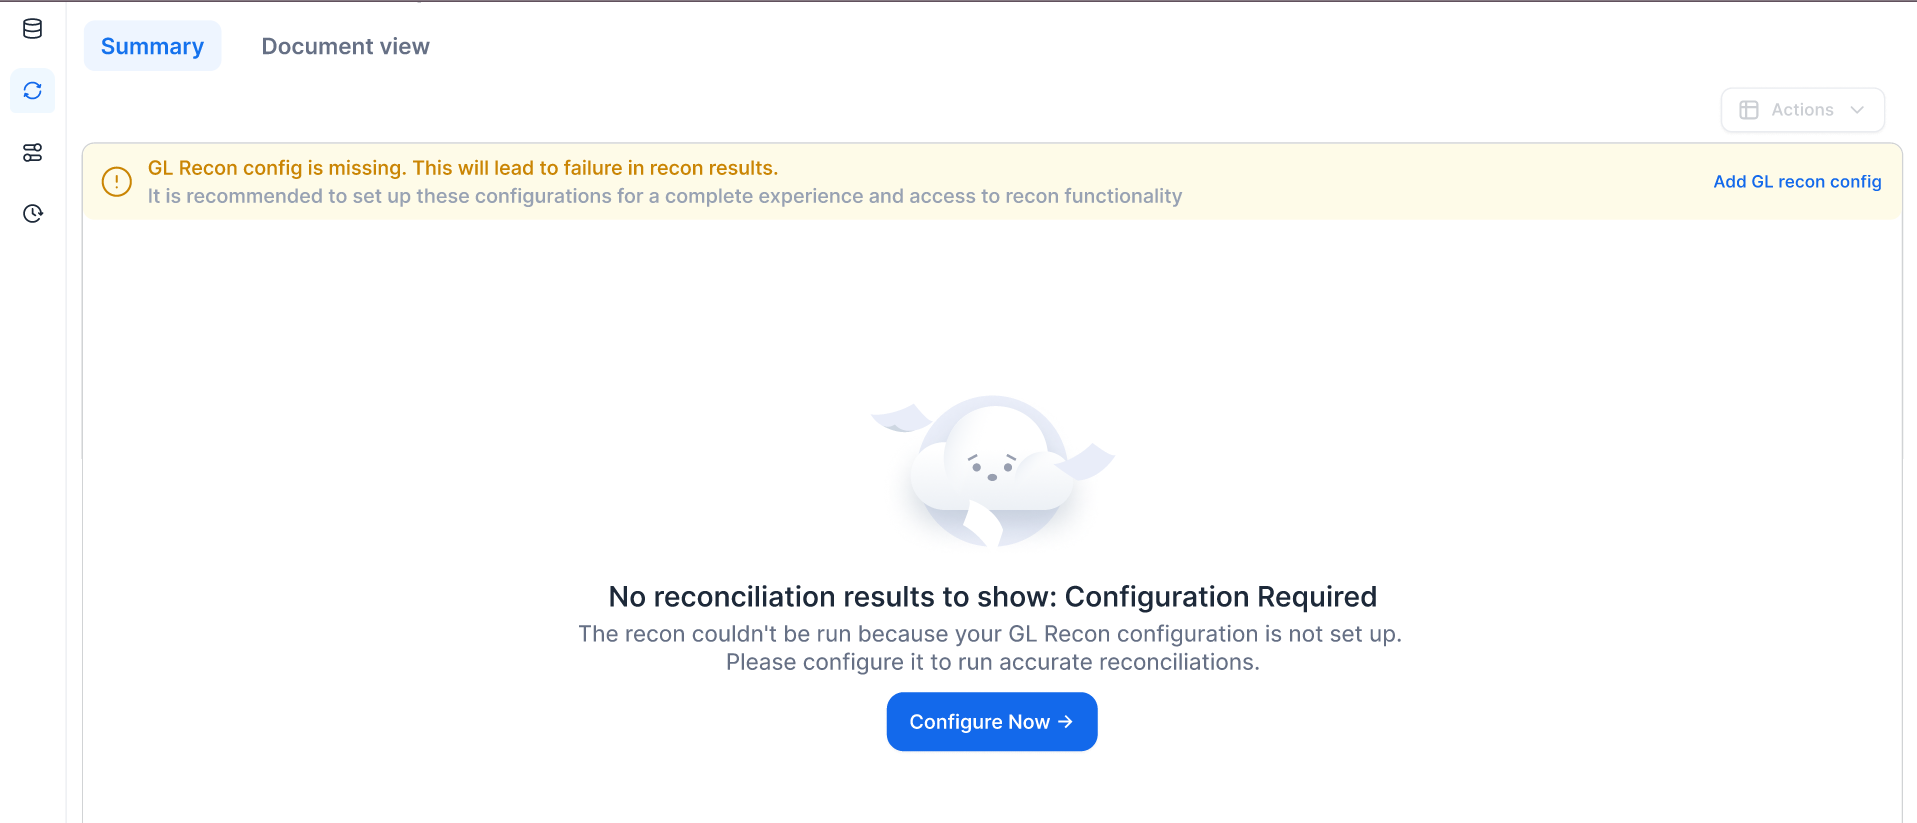
Task: Open the database icon in sidebar
Action: pyautogui.click(x=32, y=29)
